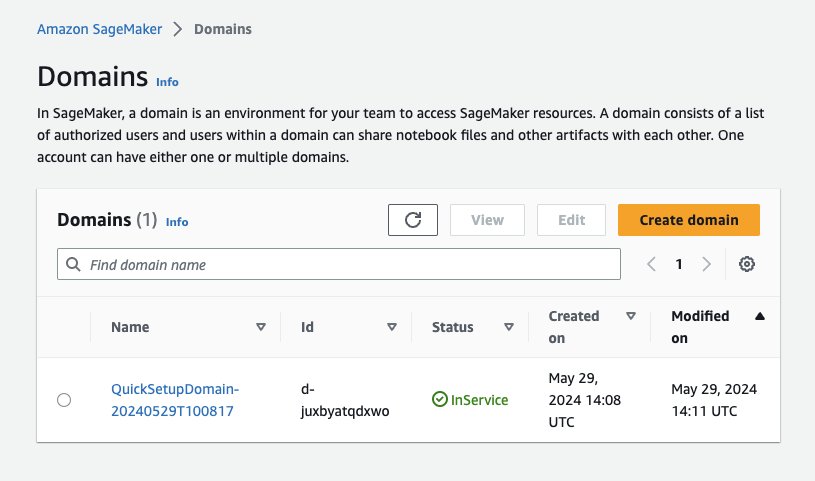Select the QuickSetupDomain radio button
Screen dimensions: 815x481
(x=64, y=400)
